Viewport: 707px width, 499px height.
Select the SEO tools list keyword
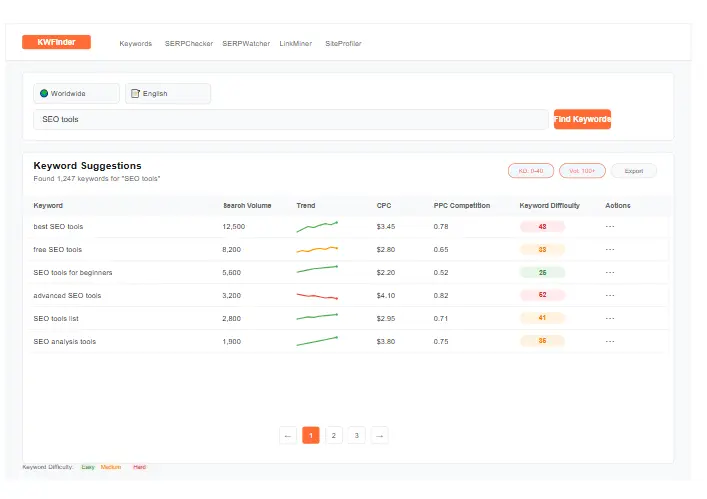pos(56,318)
